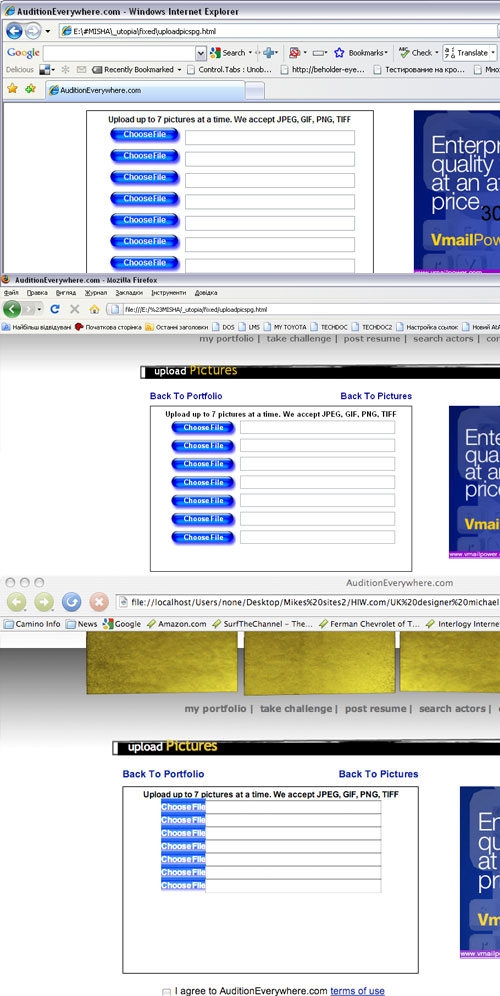Select the AuditionEverywhere.com tab in Internet Explorer
Screen dimensions: 500x996
[145, 90]
